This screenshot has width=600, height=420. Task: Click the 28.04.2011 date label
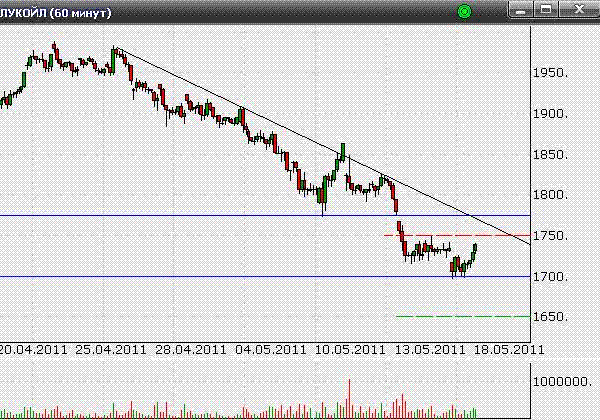[191, 350]
